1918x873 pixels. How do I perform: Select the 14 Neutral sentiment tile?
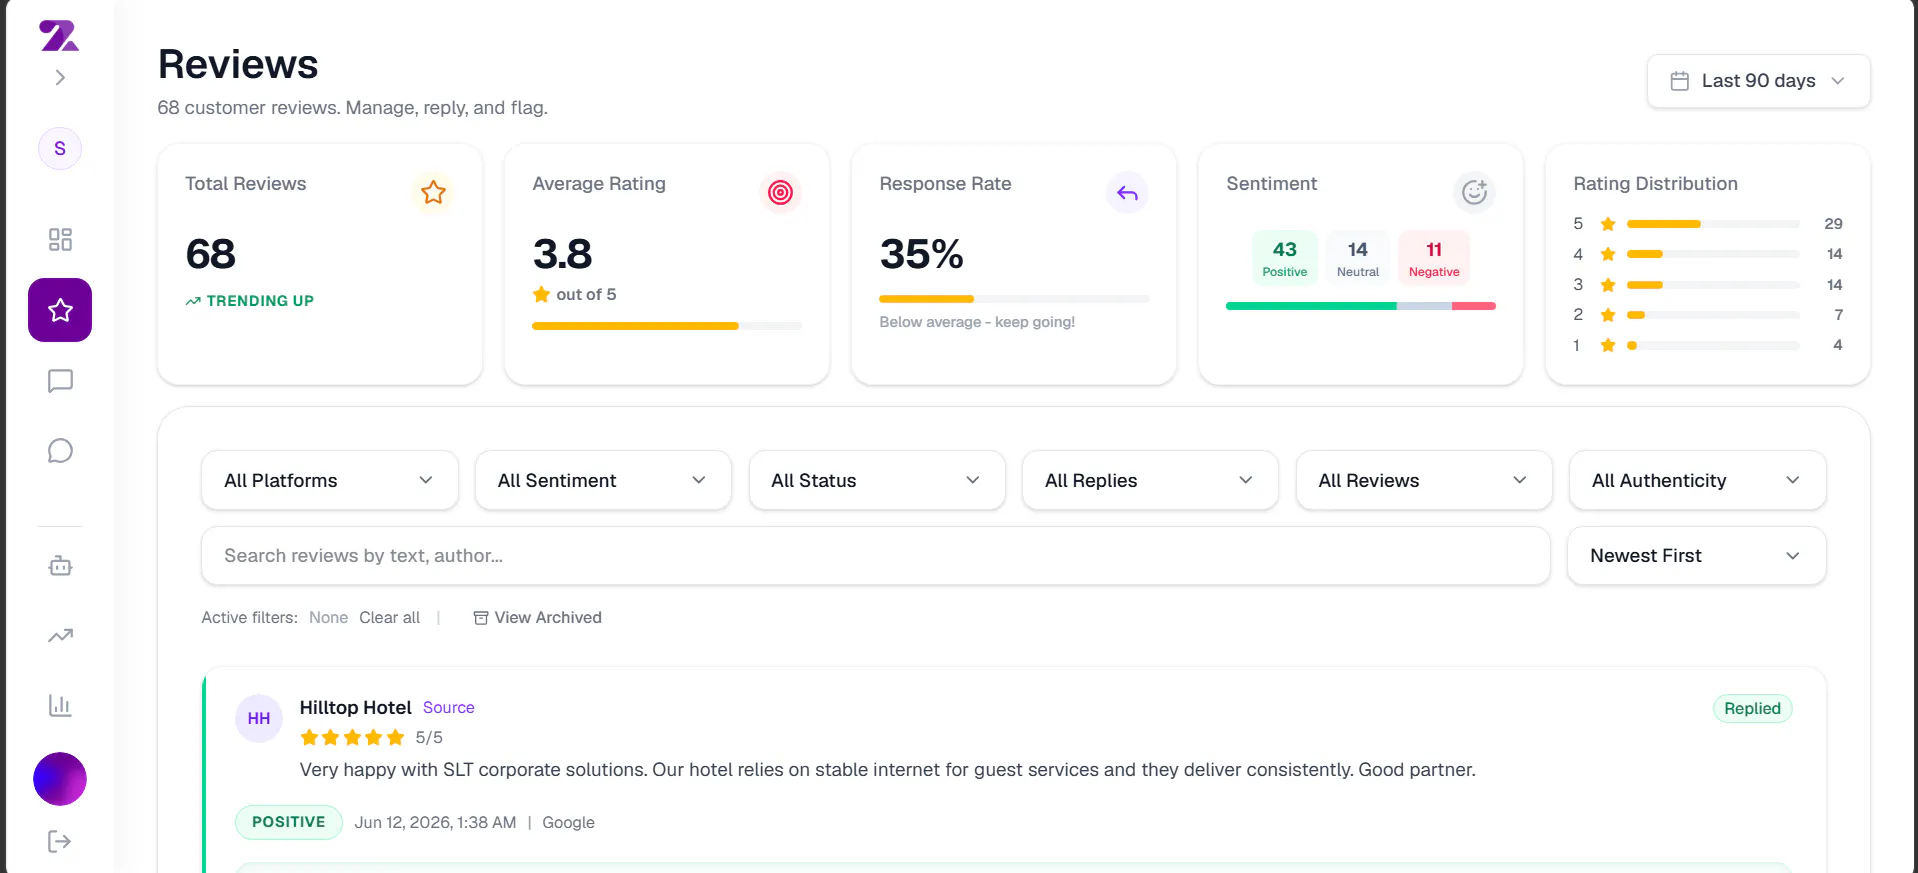1357,258
